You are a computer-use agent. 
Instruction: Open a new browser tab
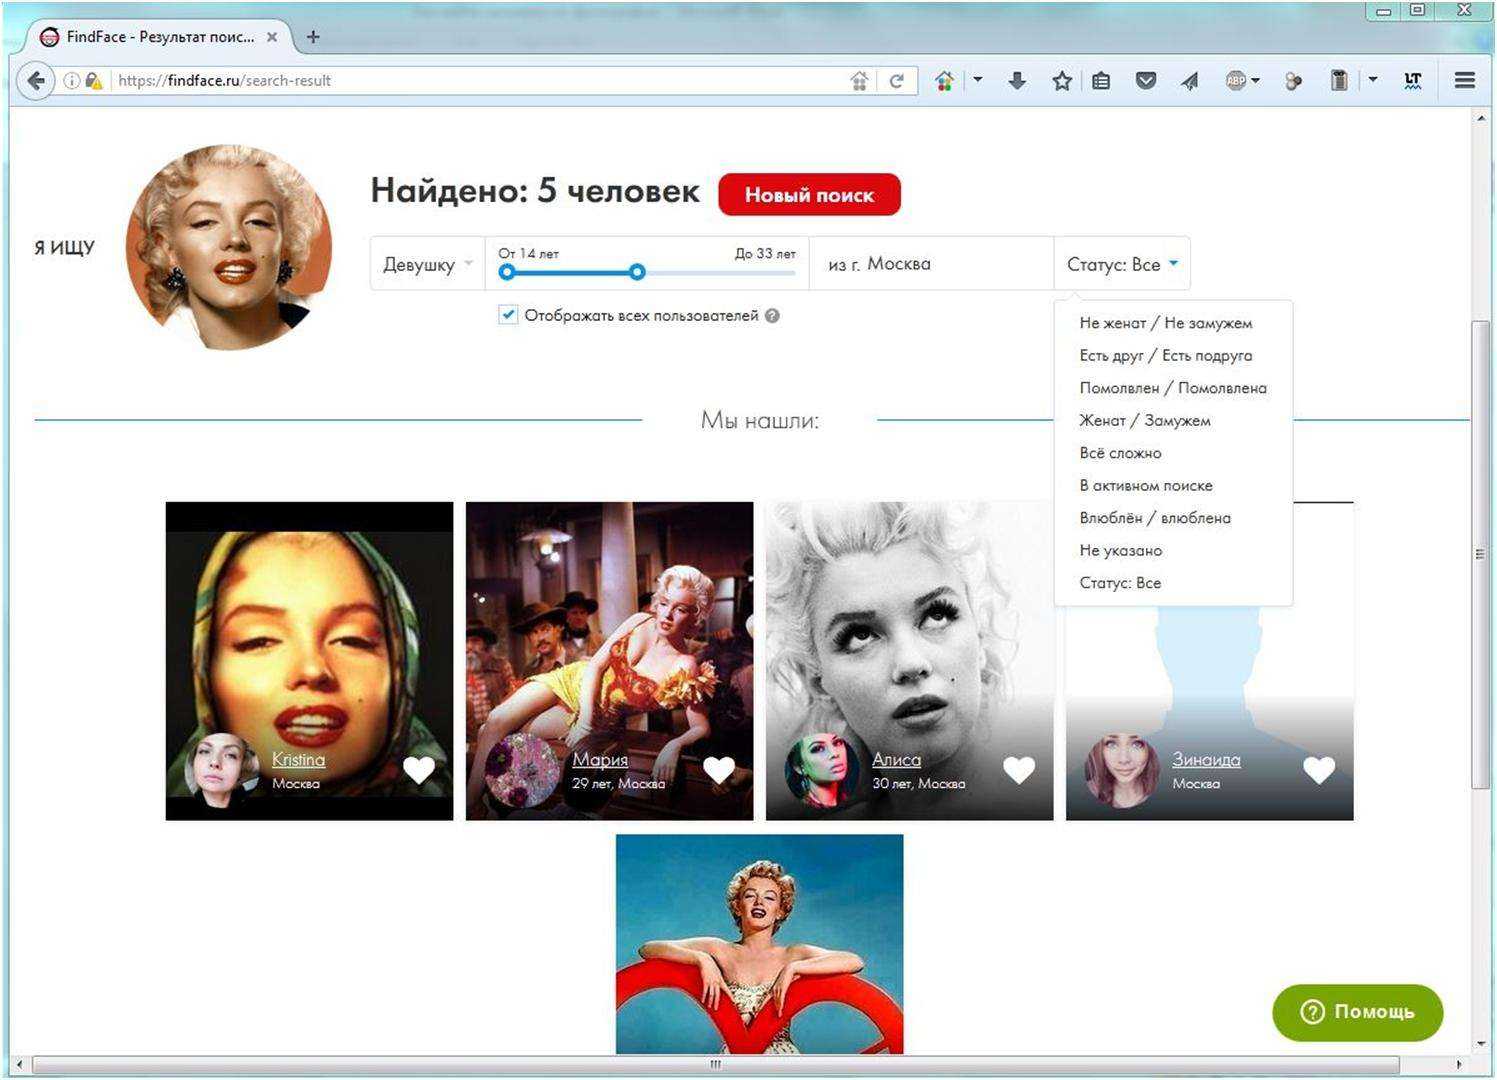pyautogui.click(x=313, y=37)
